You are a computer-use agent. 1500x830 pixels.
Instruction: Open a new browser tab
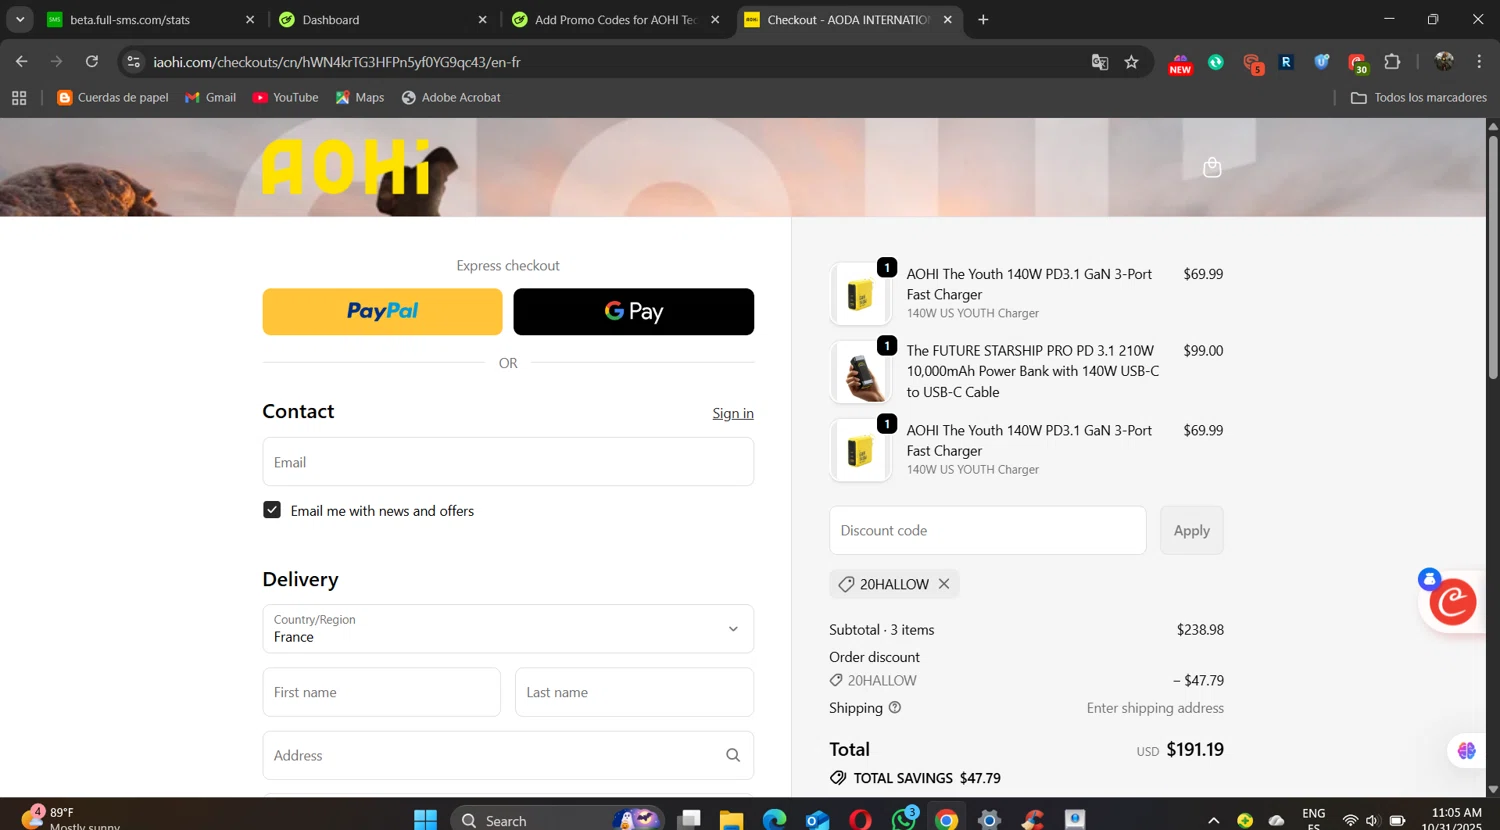(983, 20)
